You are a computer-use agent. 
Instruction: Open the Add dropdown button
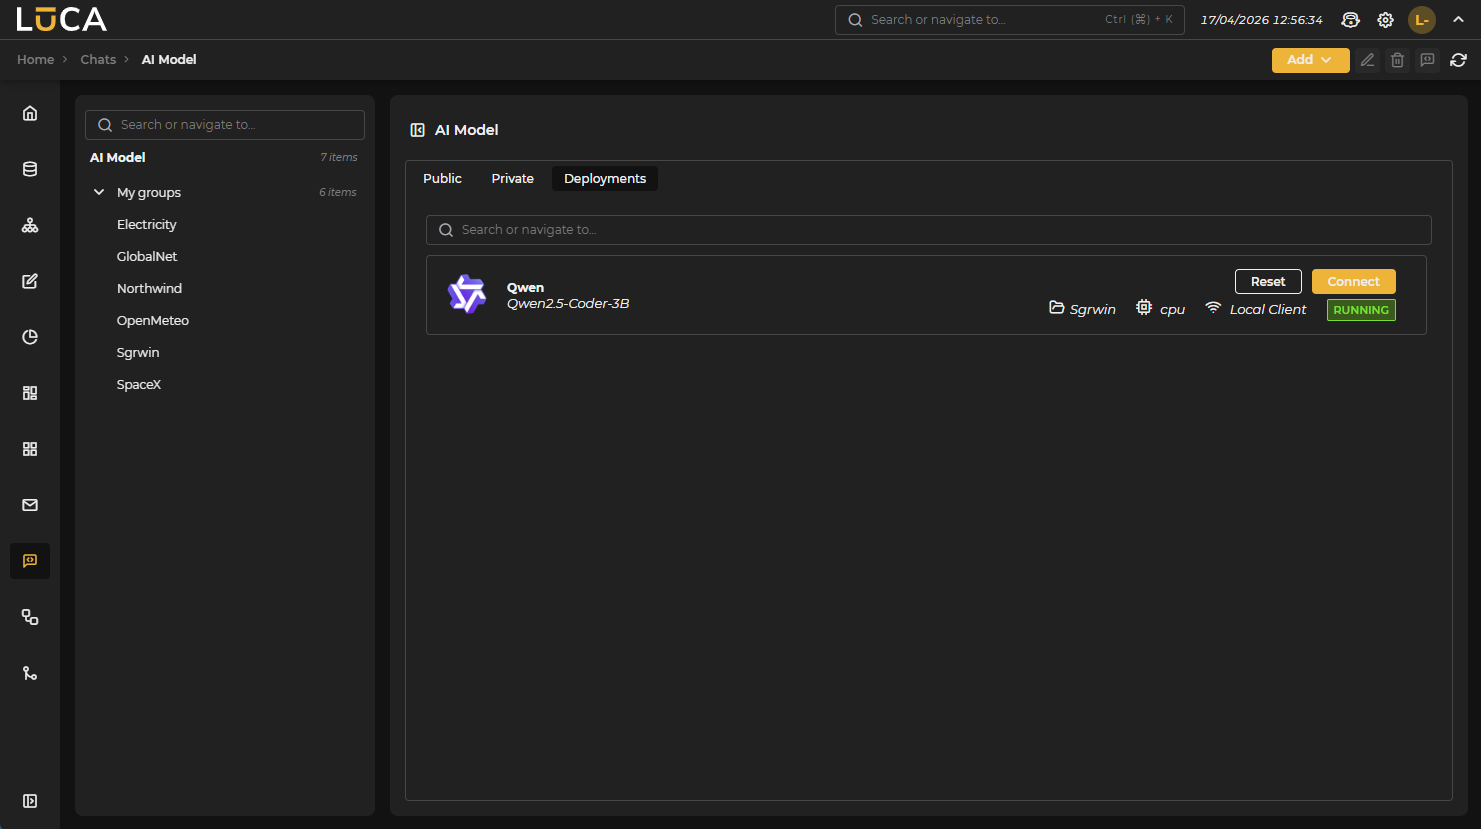pyautogui.click(x=1310, y=60)
